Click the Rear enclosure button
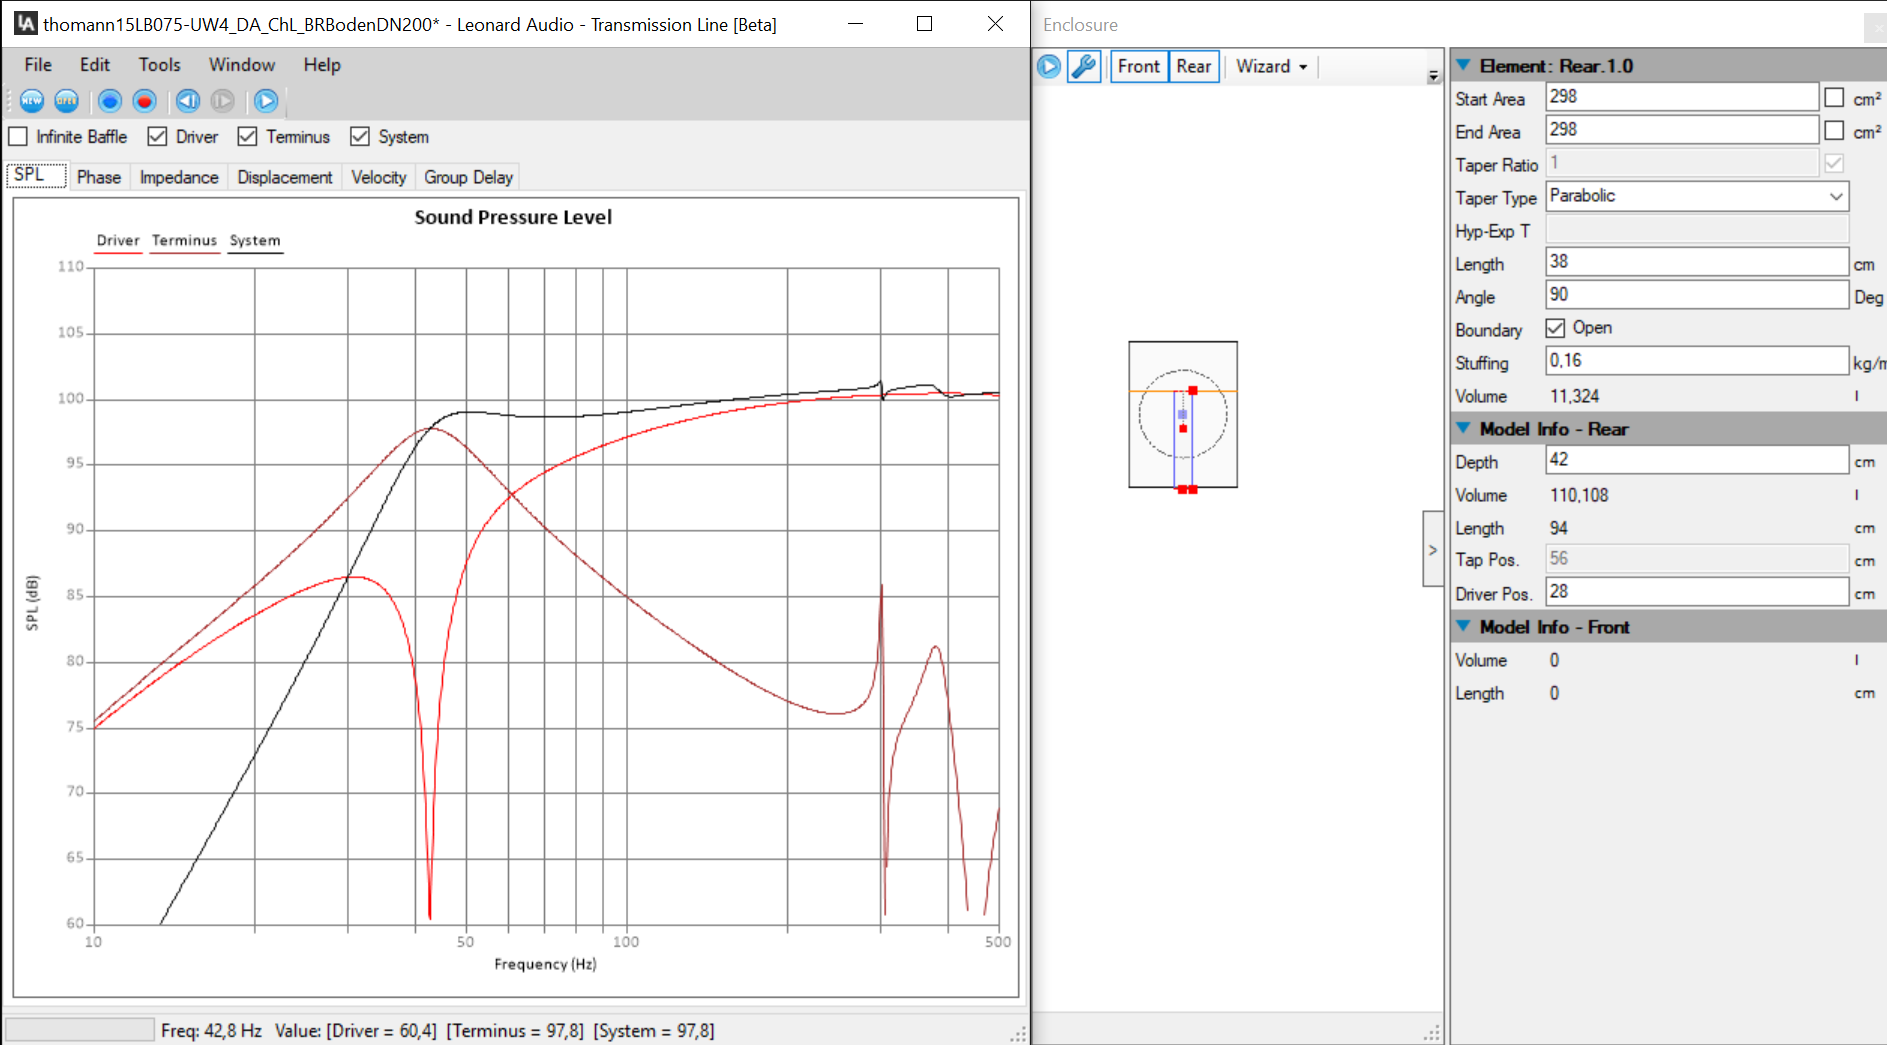1887x1045 pixels. pos(1193,67)
